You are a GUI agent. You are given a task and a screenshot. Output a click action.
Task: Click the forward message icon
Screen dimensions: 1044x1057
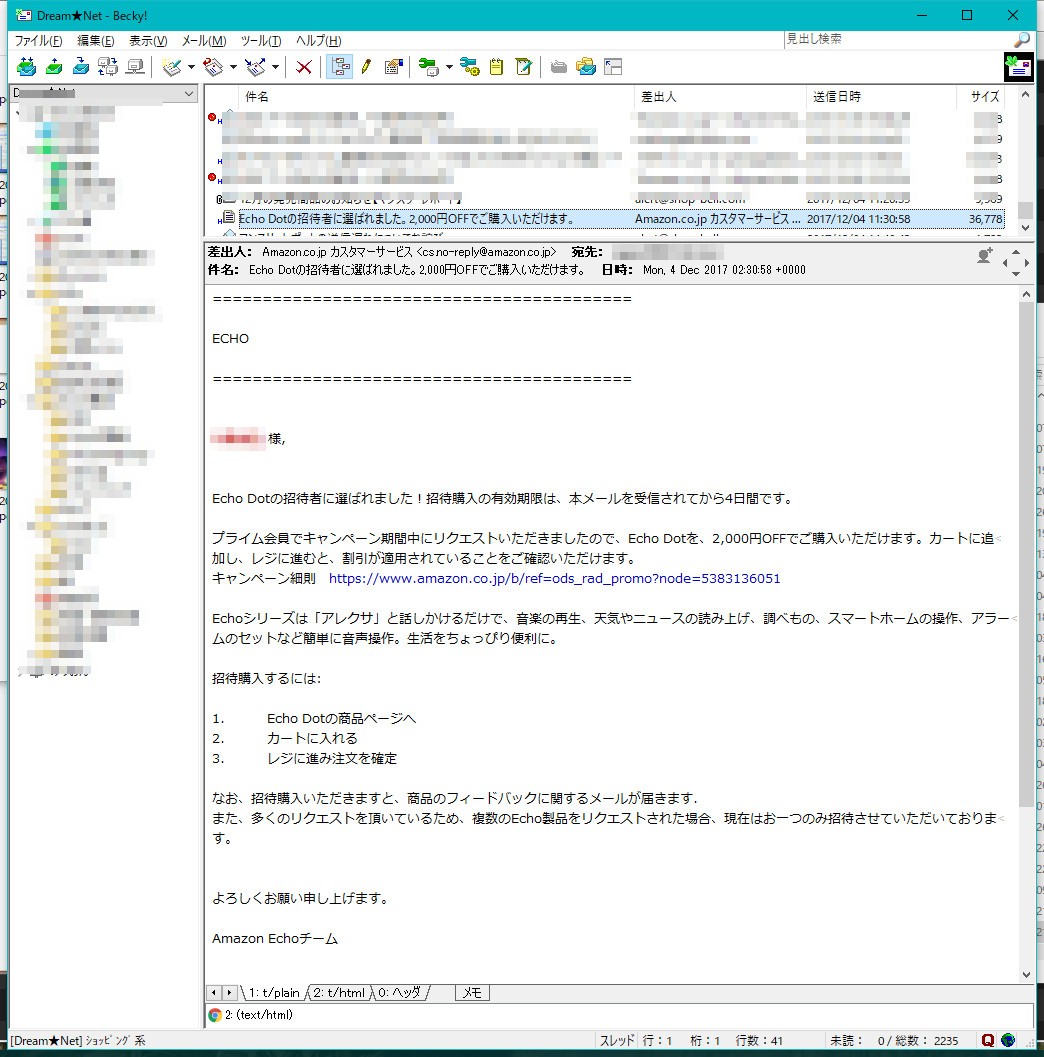255,67
